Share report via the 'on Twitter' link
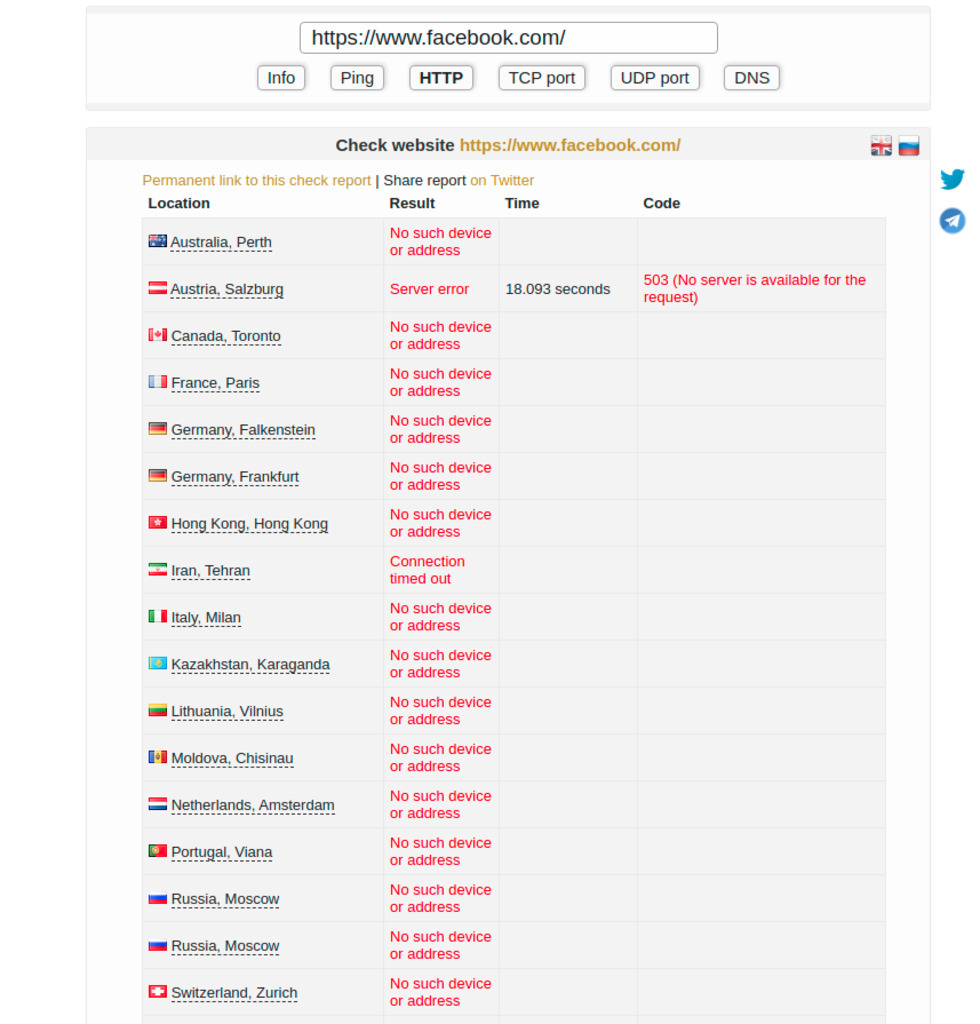980x1024 pixels. 502,181
